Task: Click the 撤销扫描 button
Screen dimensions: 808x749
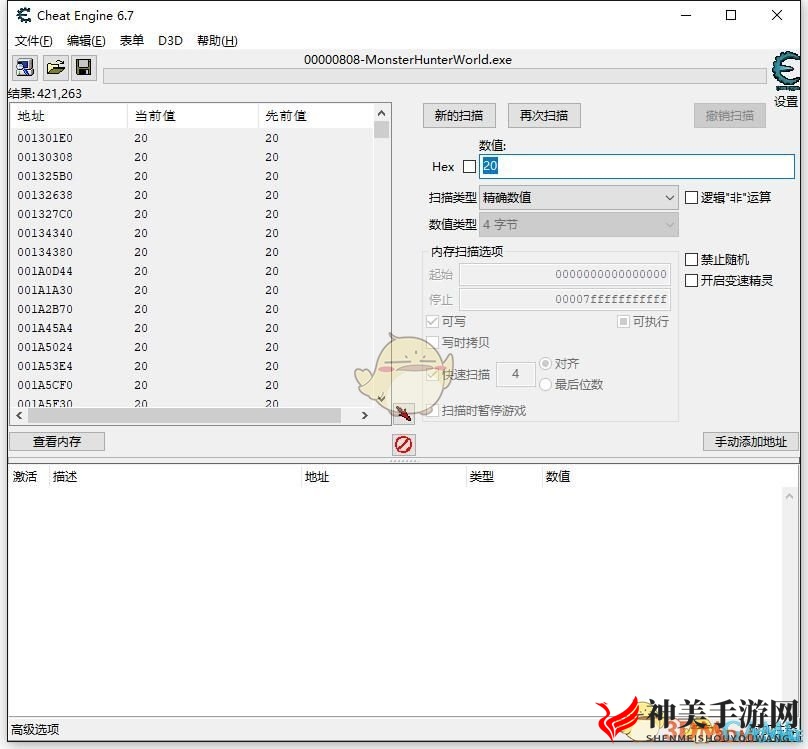Action: (x=729, y=115)
